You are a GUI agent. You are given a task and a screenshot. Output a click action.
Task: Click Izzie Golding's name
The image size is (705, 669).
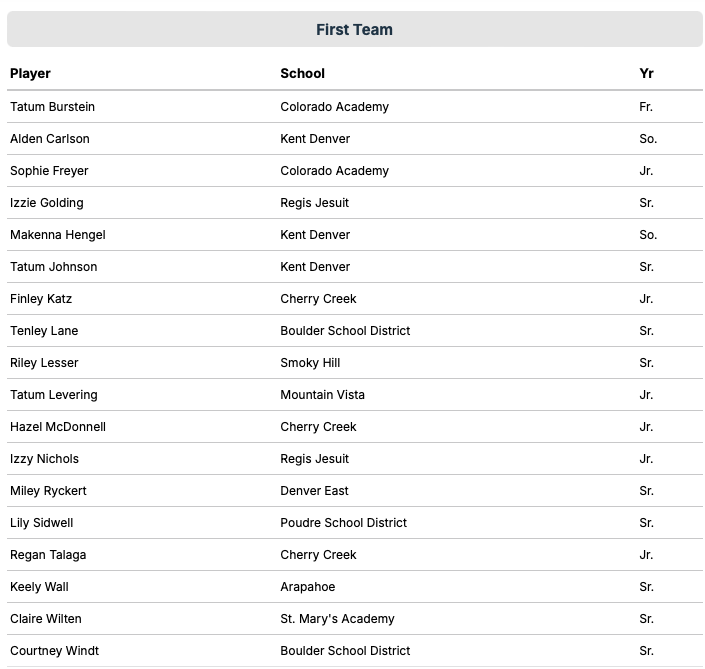(x=47, y=203)
